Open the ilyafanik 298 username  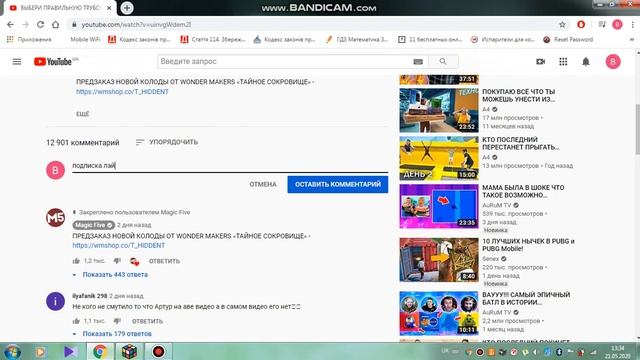(x=89, y=296)
